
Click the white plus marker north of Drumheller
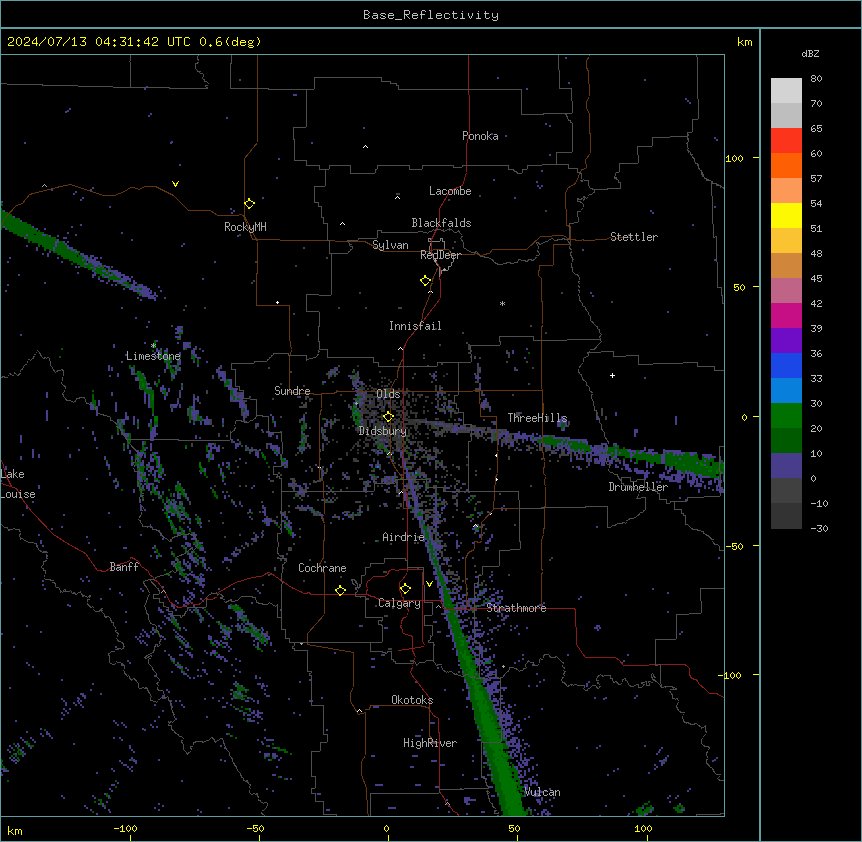pos(612,375)
